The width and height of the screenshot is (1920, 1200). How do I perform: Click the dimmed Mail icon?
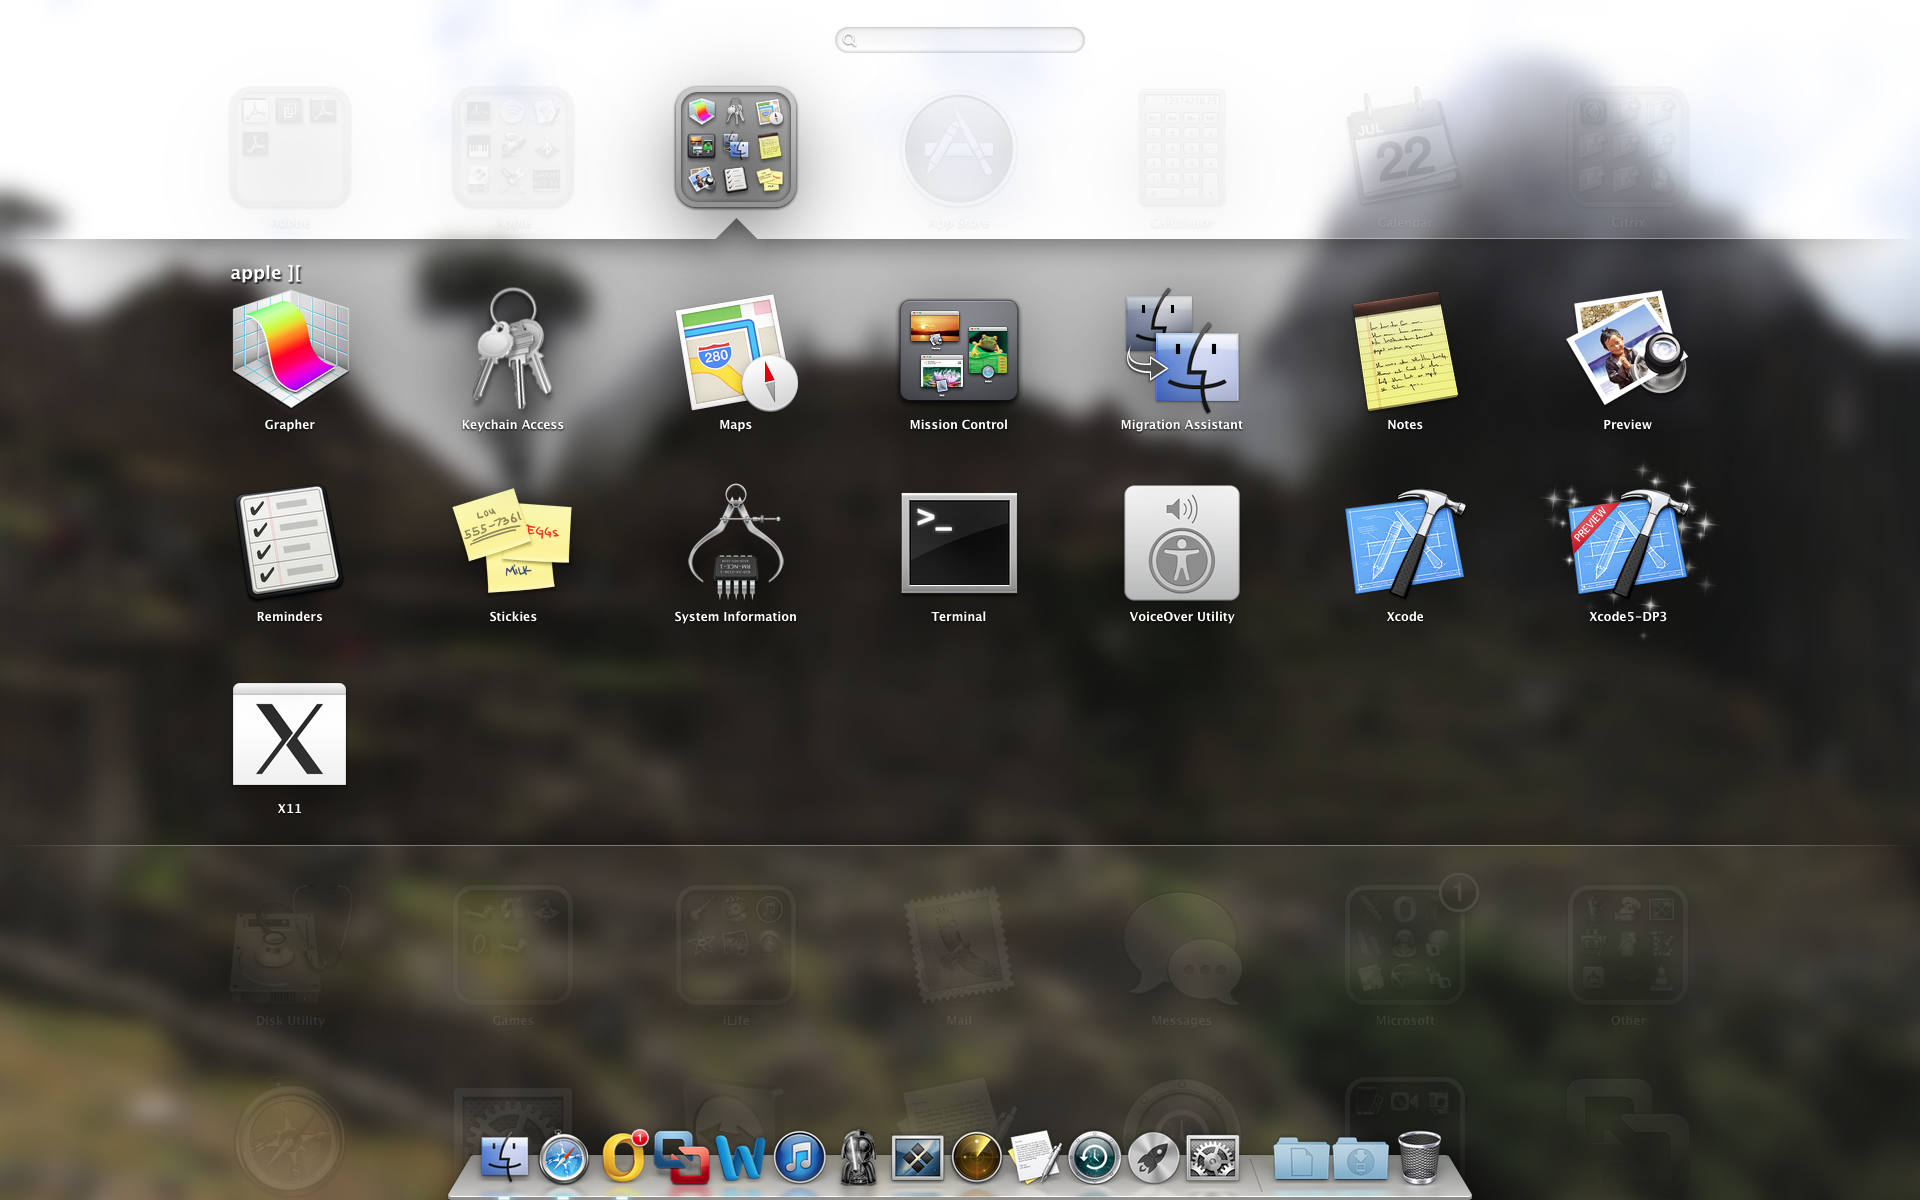pos(959,946)
